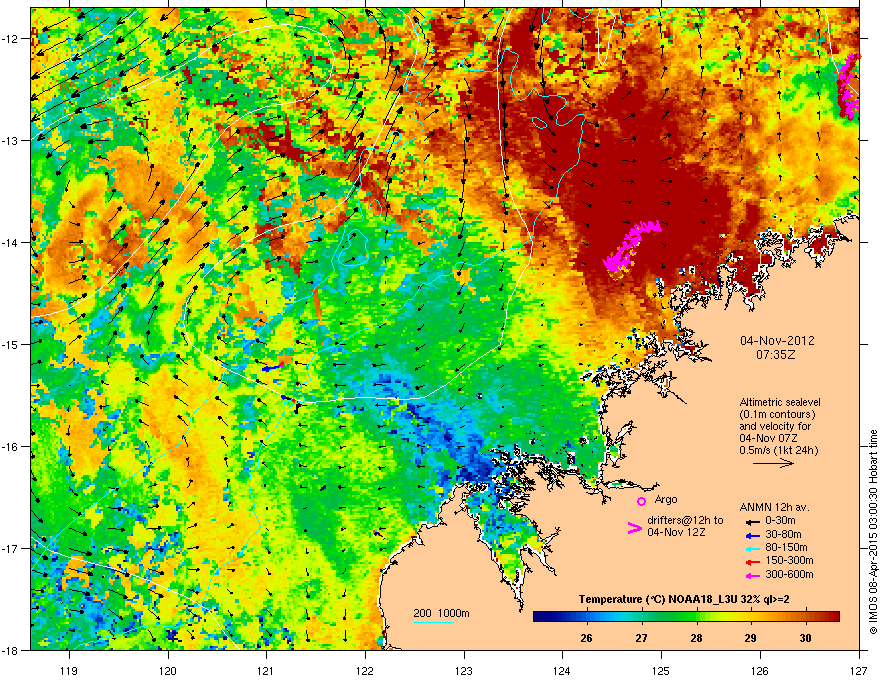This screenshot has height=680, width=880.
Task: Click the '(0.1m contours)' text
Action: 777,414
